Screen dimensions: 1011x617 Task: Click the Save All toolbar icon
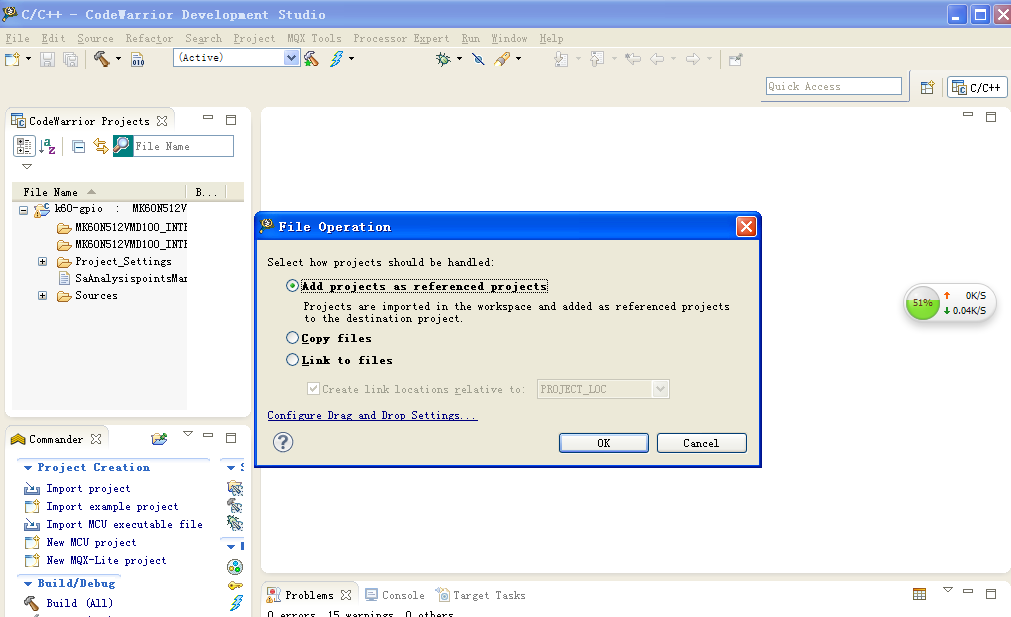[x=70, y=59]
